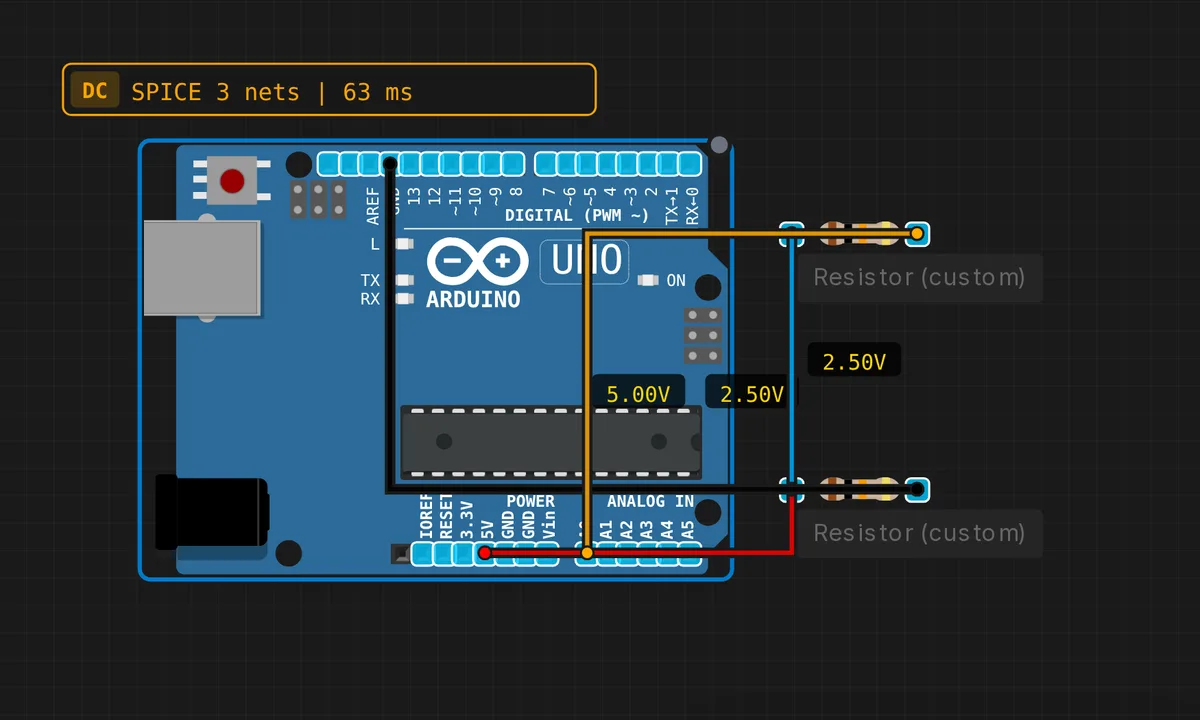The height and width of the screenshot is (720, 1200).
Task: Select digital pin 7
Action: tap(546, 164)
